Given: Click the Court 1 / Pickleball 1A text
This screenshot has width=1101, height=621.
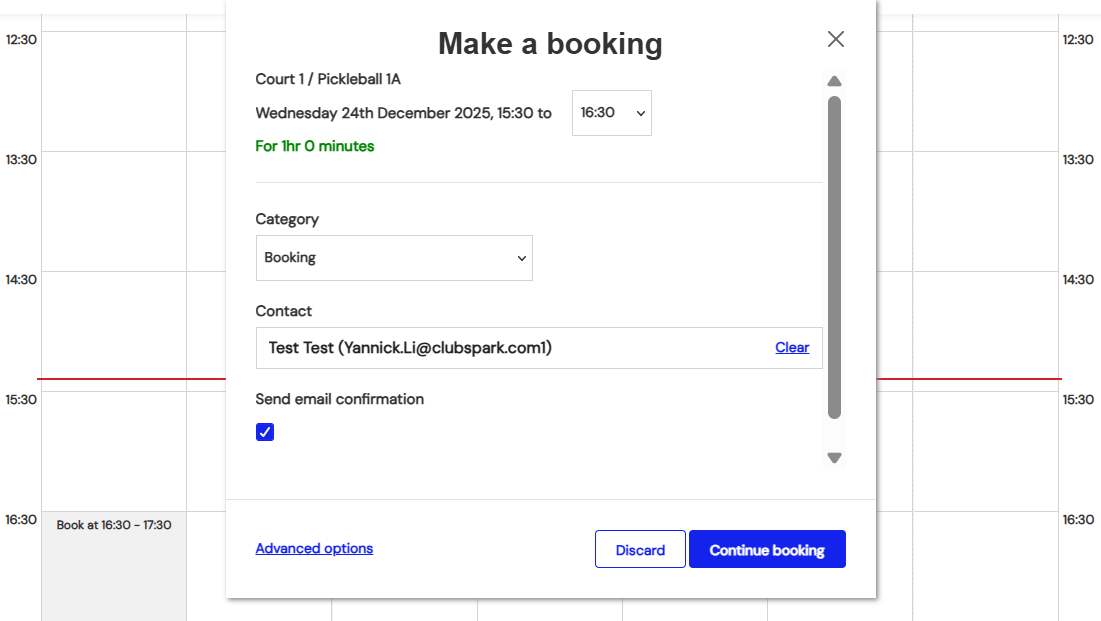Looking at the screenshot, I should 328,79.
